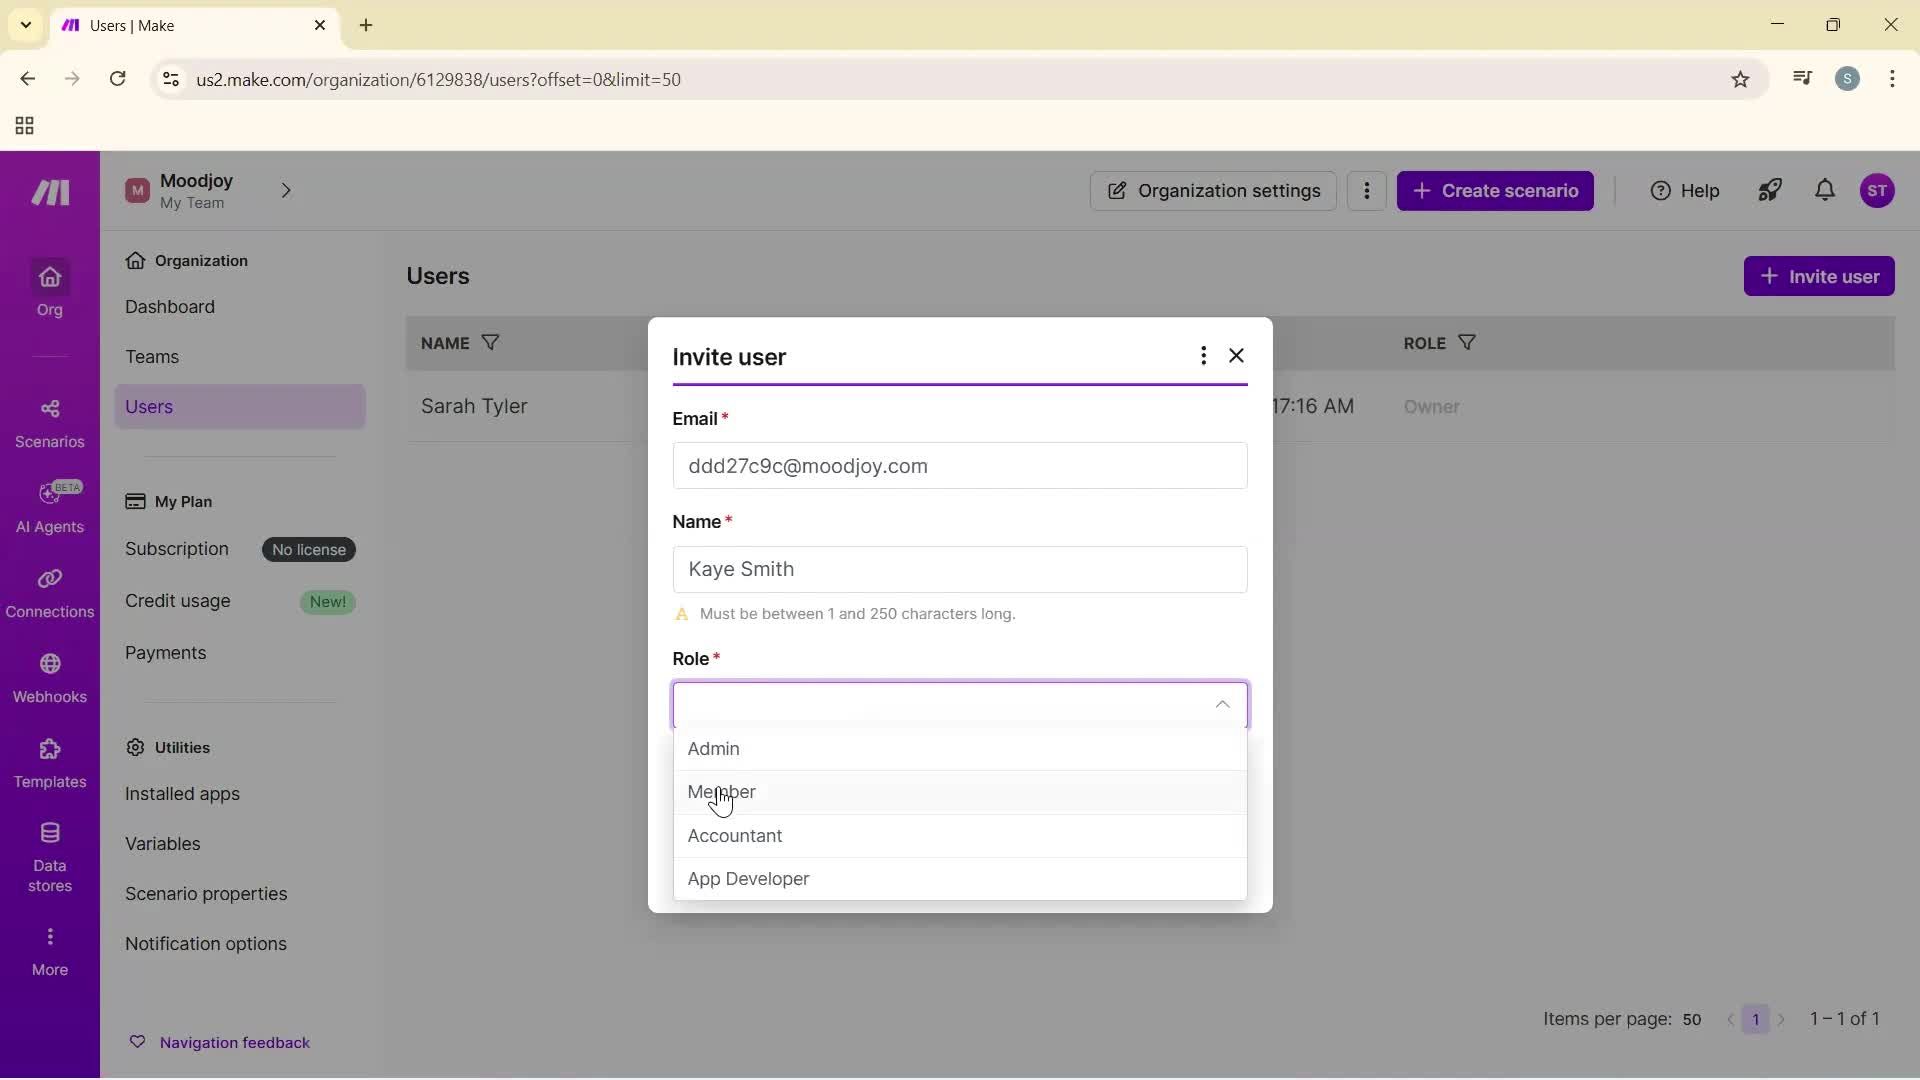Open the Webhooks section
Viewport: 1920px width, 1080px height.
click(x=49, y=680)
